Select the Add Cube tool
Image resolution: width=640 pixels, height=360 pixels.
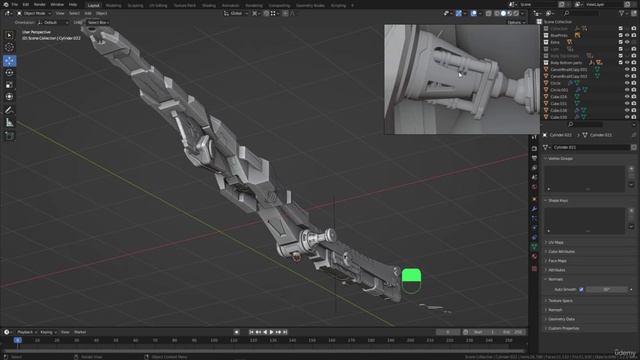(x=9, y=136)
